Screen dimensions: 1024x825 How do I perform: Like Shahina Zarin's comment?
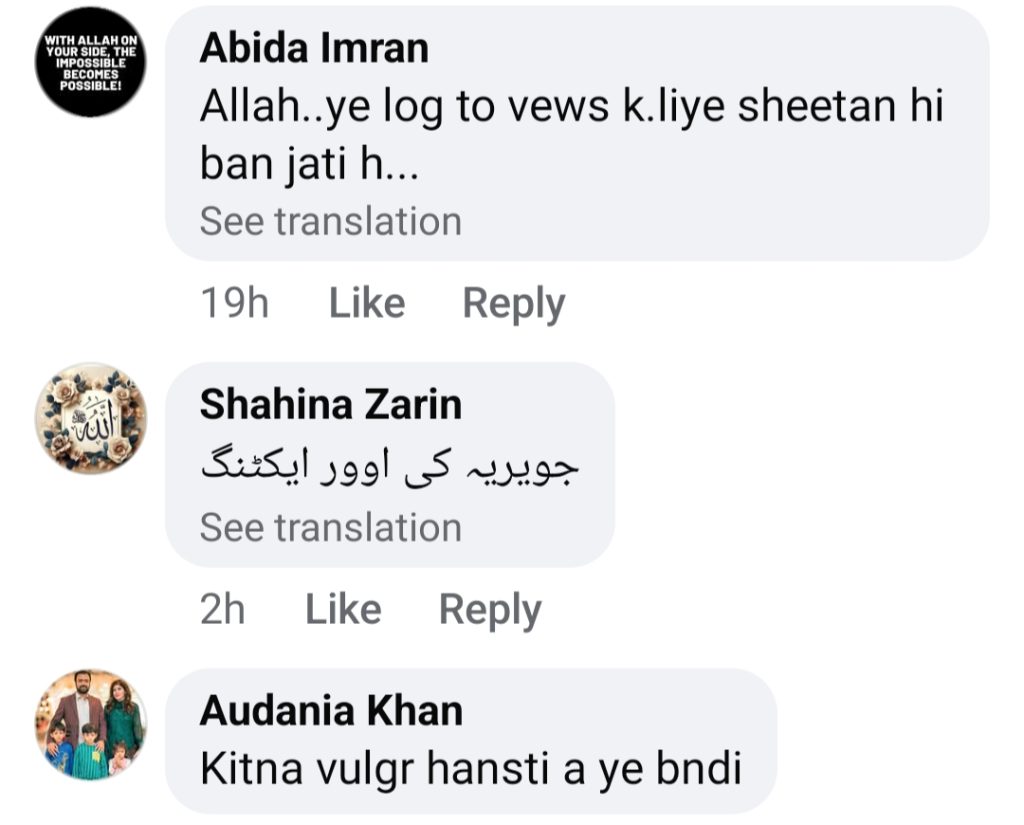click(x=343, y=610)
